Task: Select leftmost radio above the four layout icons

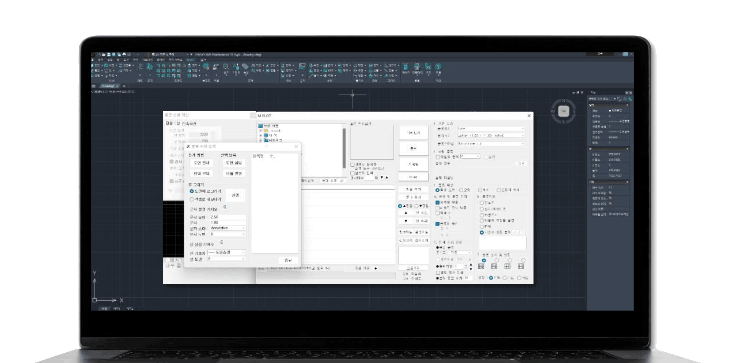Action: pos(484,260)
